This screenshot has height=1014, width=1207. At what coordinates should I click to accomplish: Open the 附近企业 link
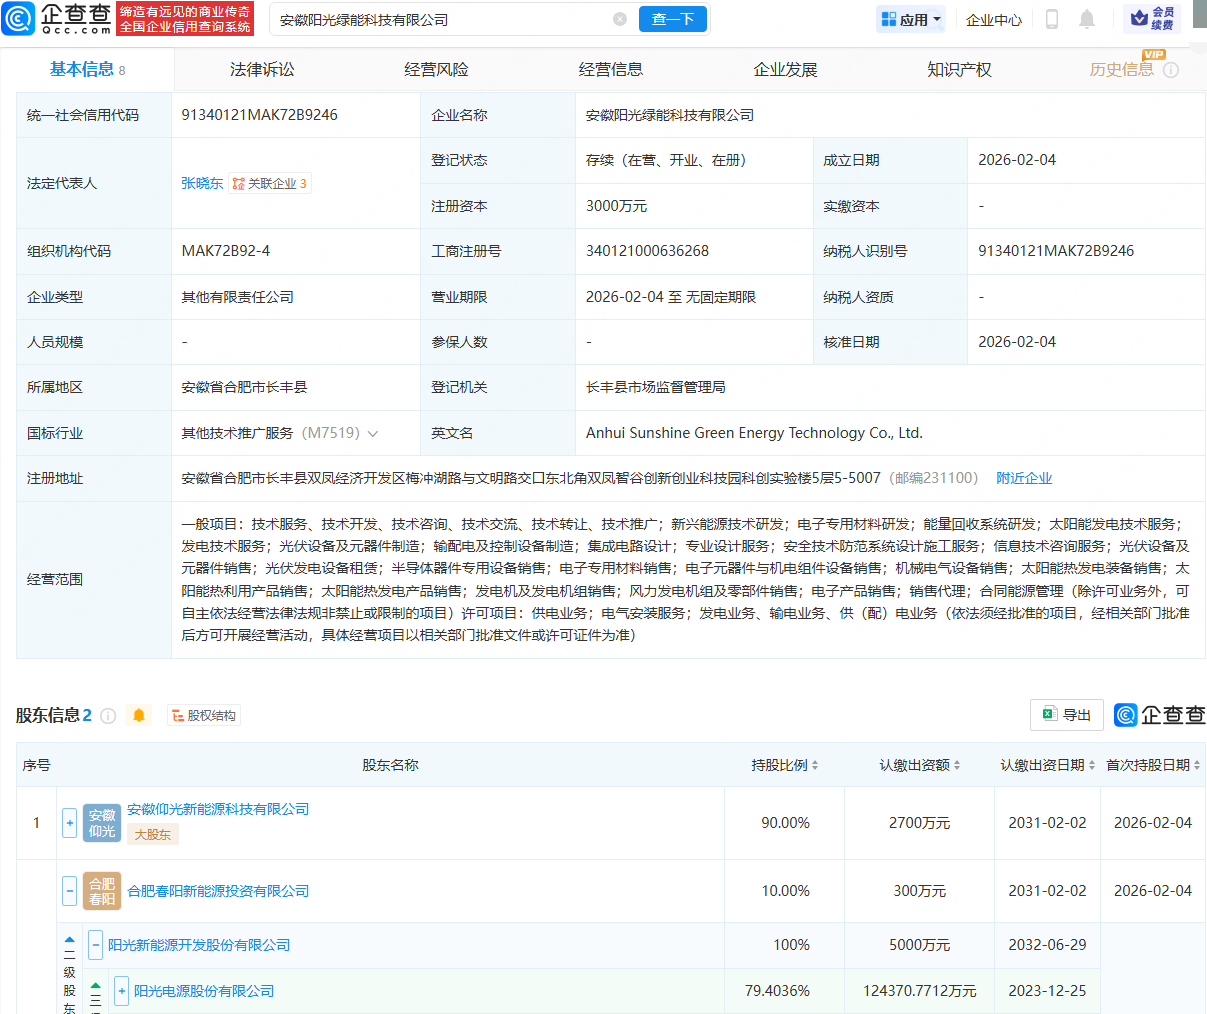point(1023,478)
